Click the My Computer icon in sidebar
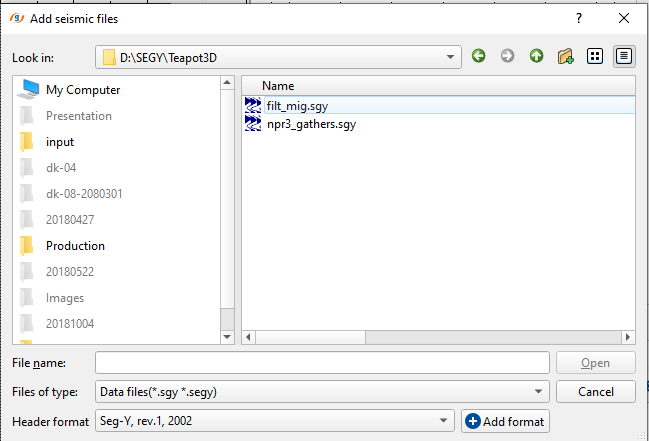The image size is (649, 441). click(28, 89)
